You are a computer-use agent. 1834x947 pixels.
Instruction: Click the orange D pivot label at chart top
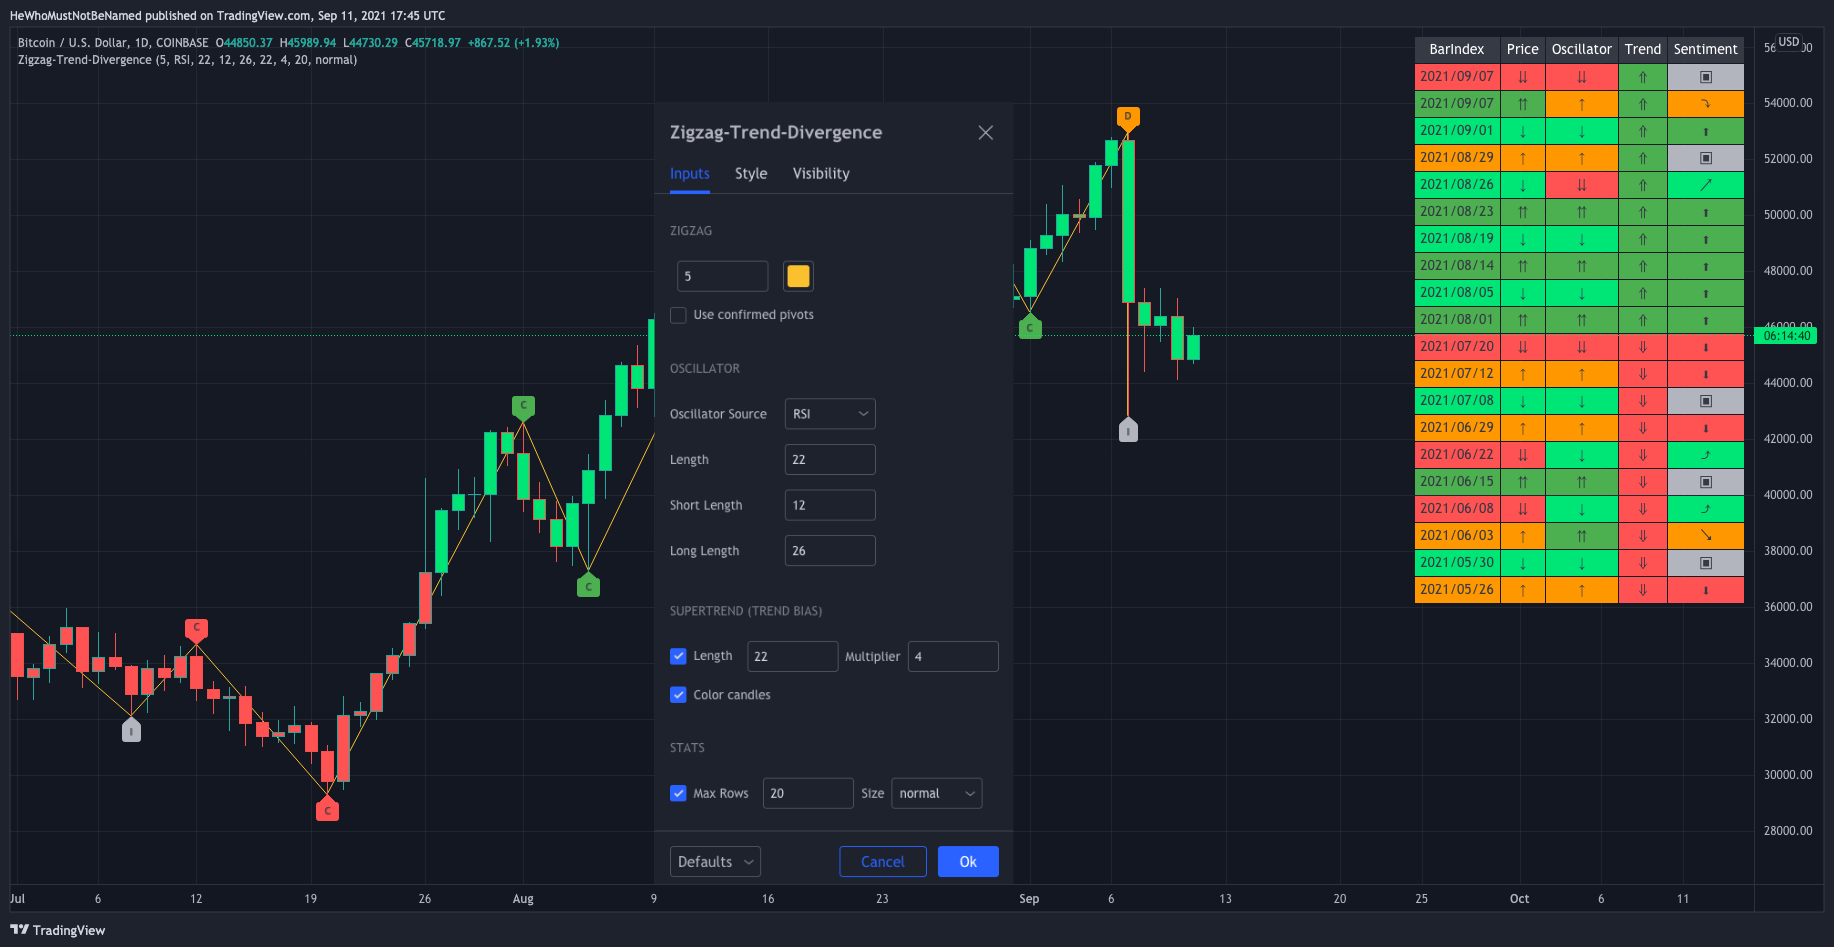tap(1128, 117)
